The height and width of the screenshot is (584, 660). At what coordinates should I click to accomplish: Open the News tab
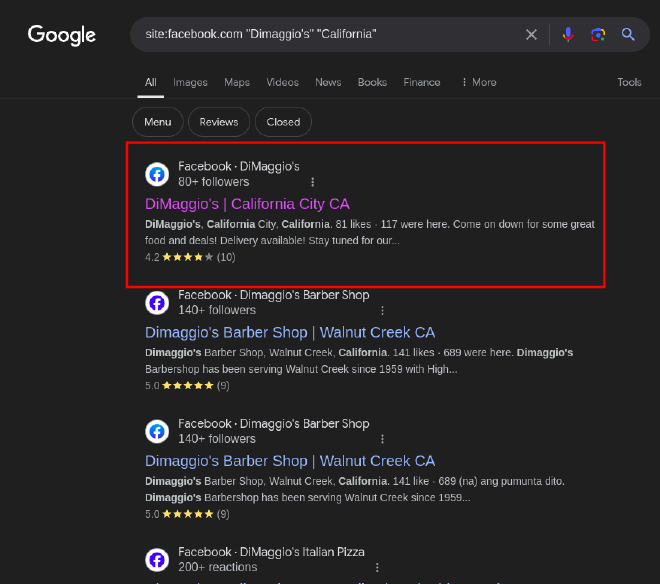click(x=328, y=82)
